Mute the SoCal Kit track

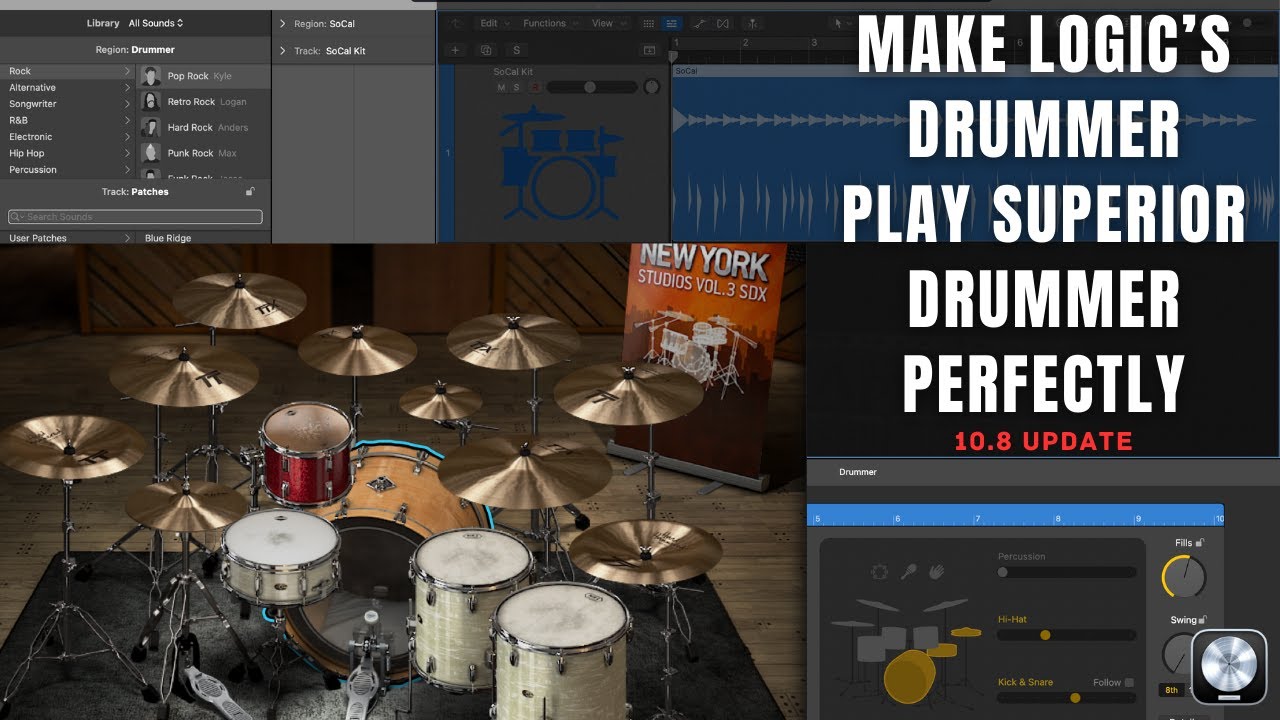(502, 87)
